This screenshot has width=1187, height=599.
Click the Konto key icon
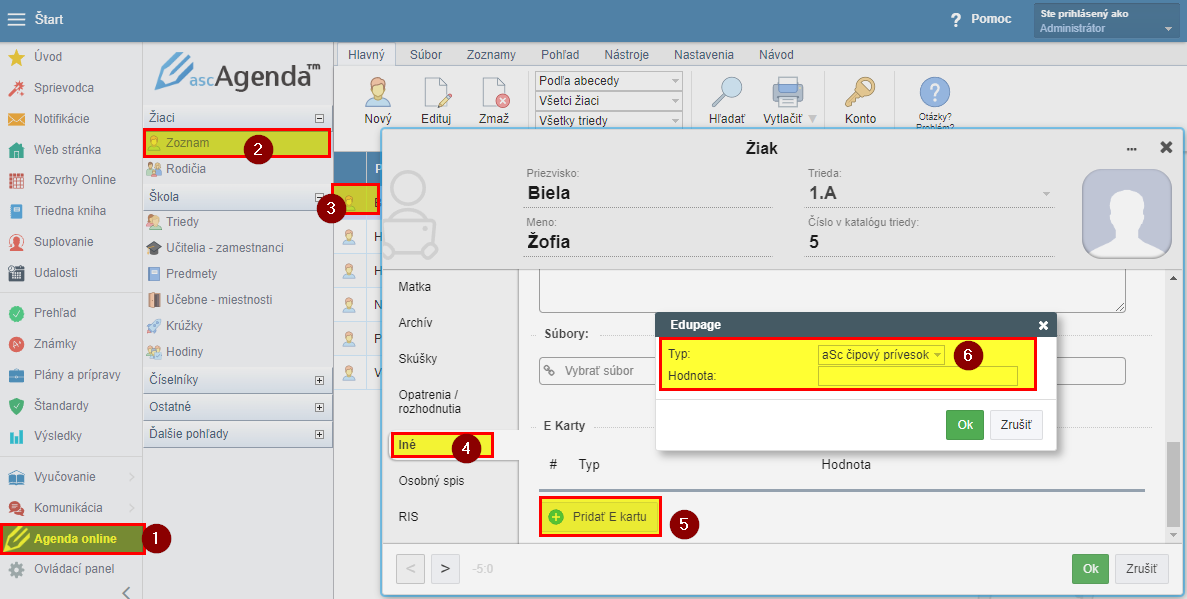pos(860,92)
